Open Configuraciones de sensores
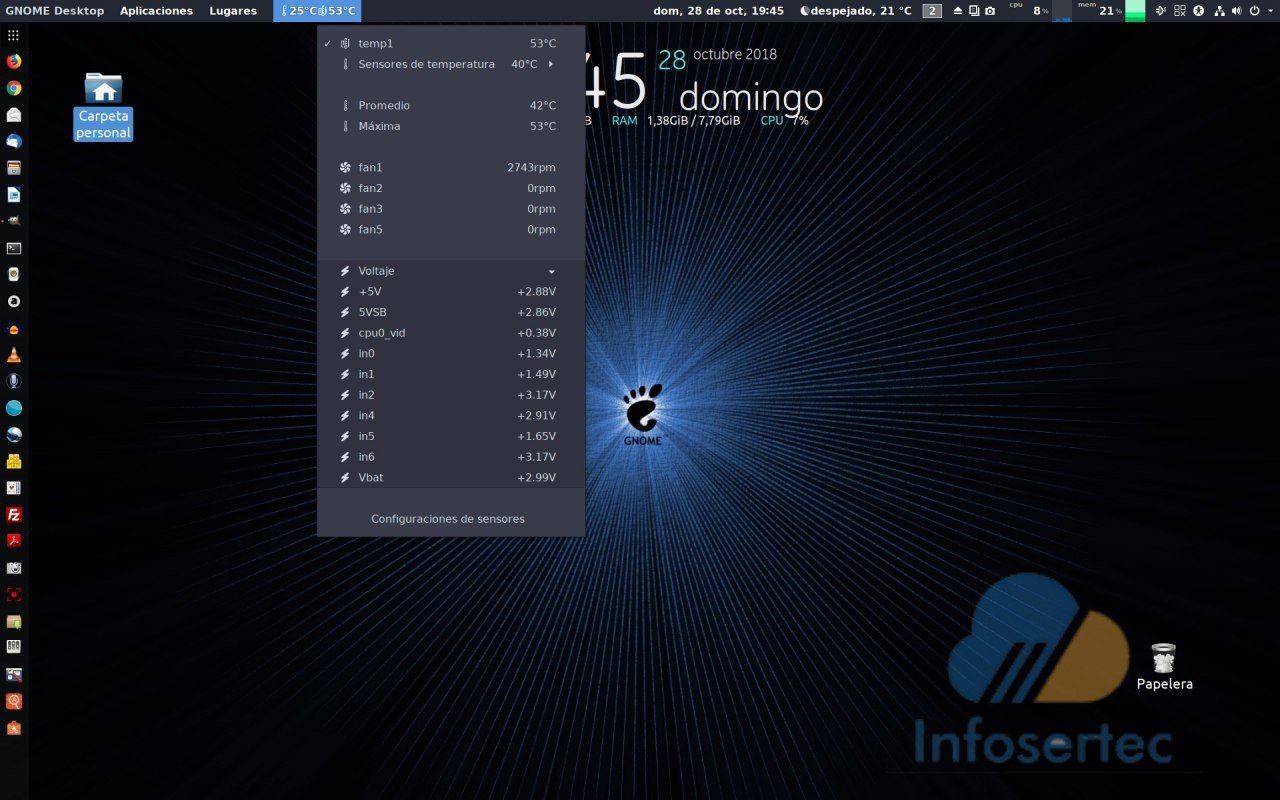 tap(448, 519)
